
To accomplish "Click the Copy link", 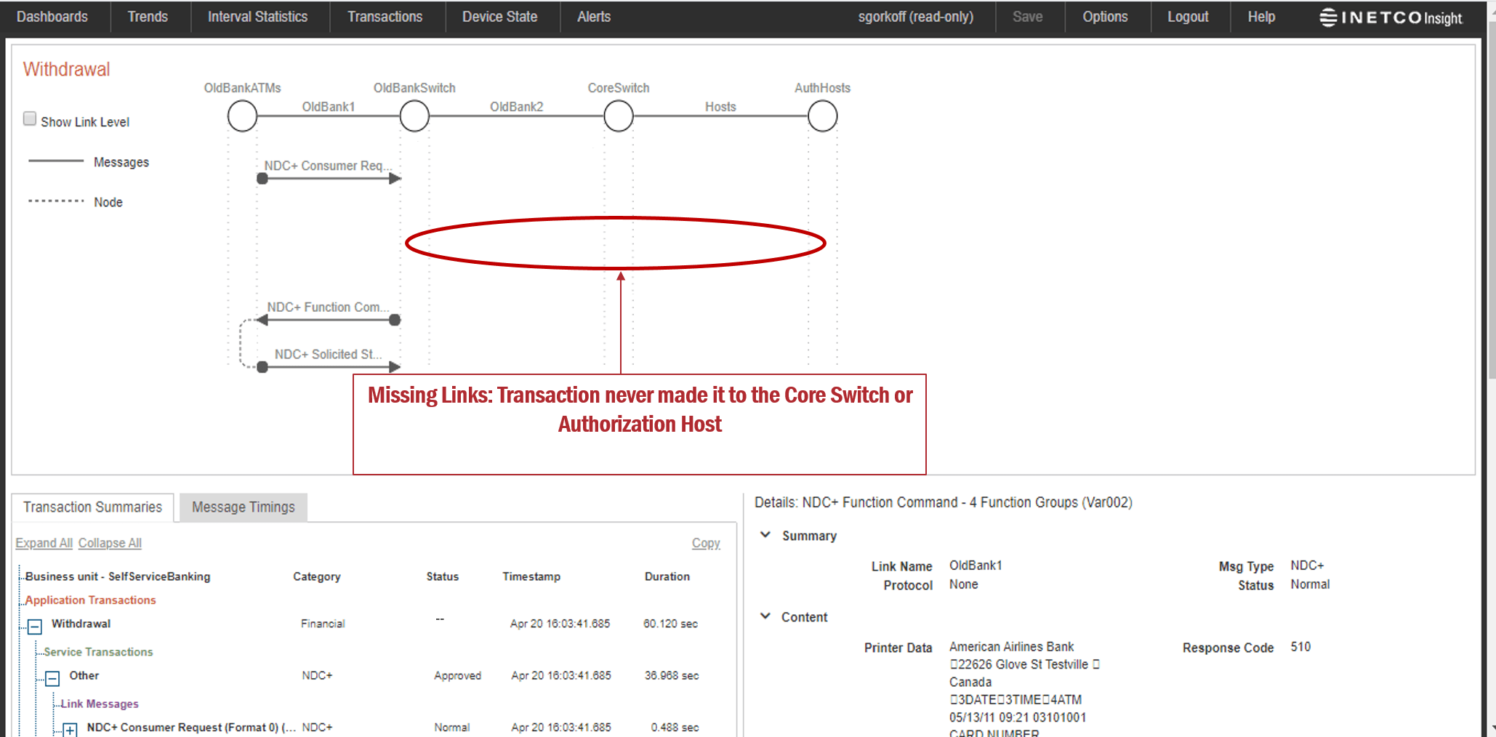I will click(x=705, y=543).
